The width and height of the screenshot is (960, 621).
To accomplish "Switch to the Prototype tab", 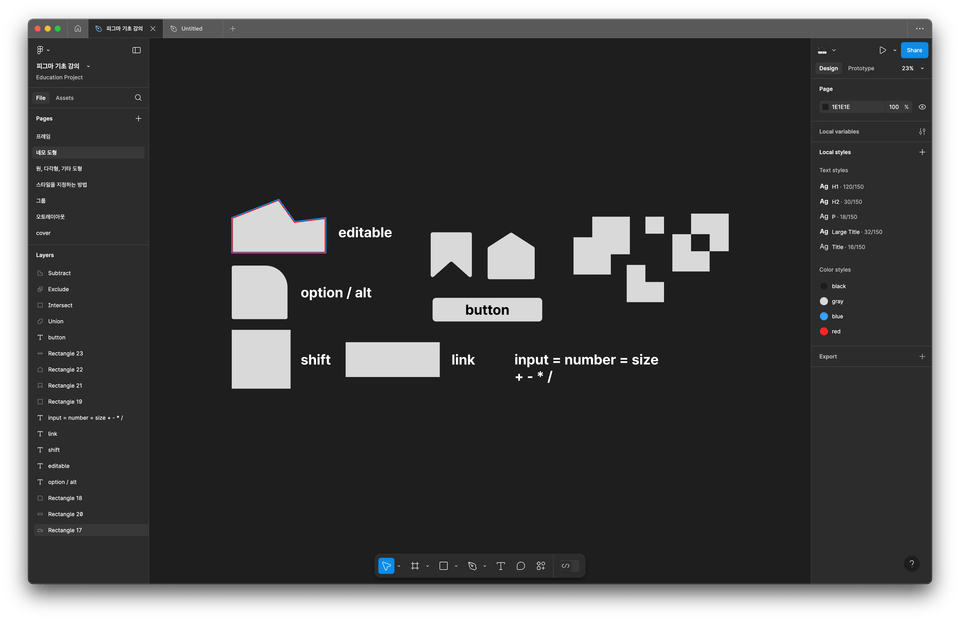I will point(861,69).
